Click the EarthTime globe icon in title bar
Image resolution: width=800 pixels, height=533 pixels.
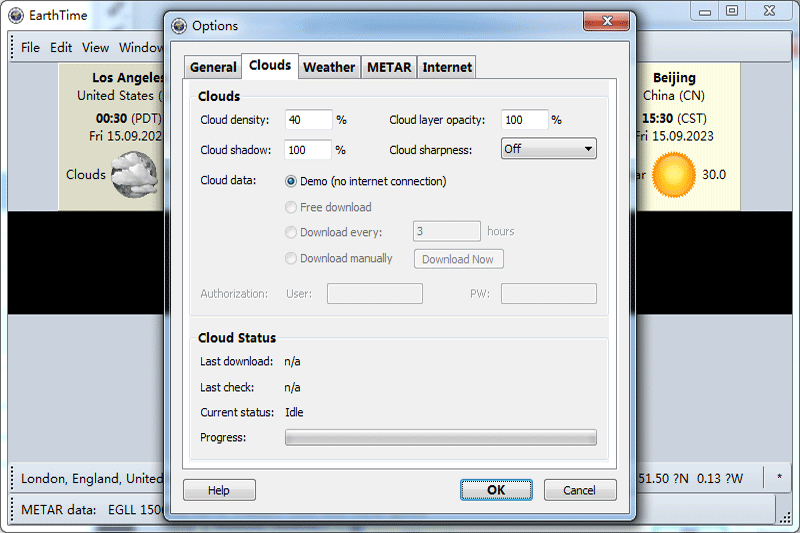click(16, 15)
